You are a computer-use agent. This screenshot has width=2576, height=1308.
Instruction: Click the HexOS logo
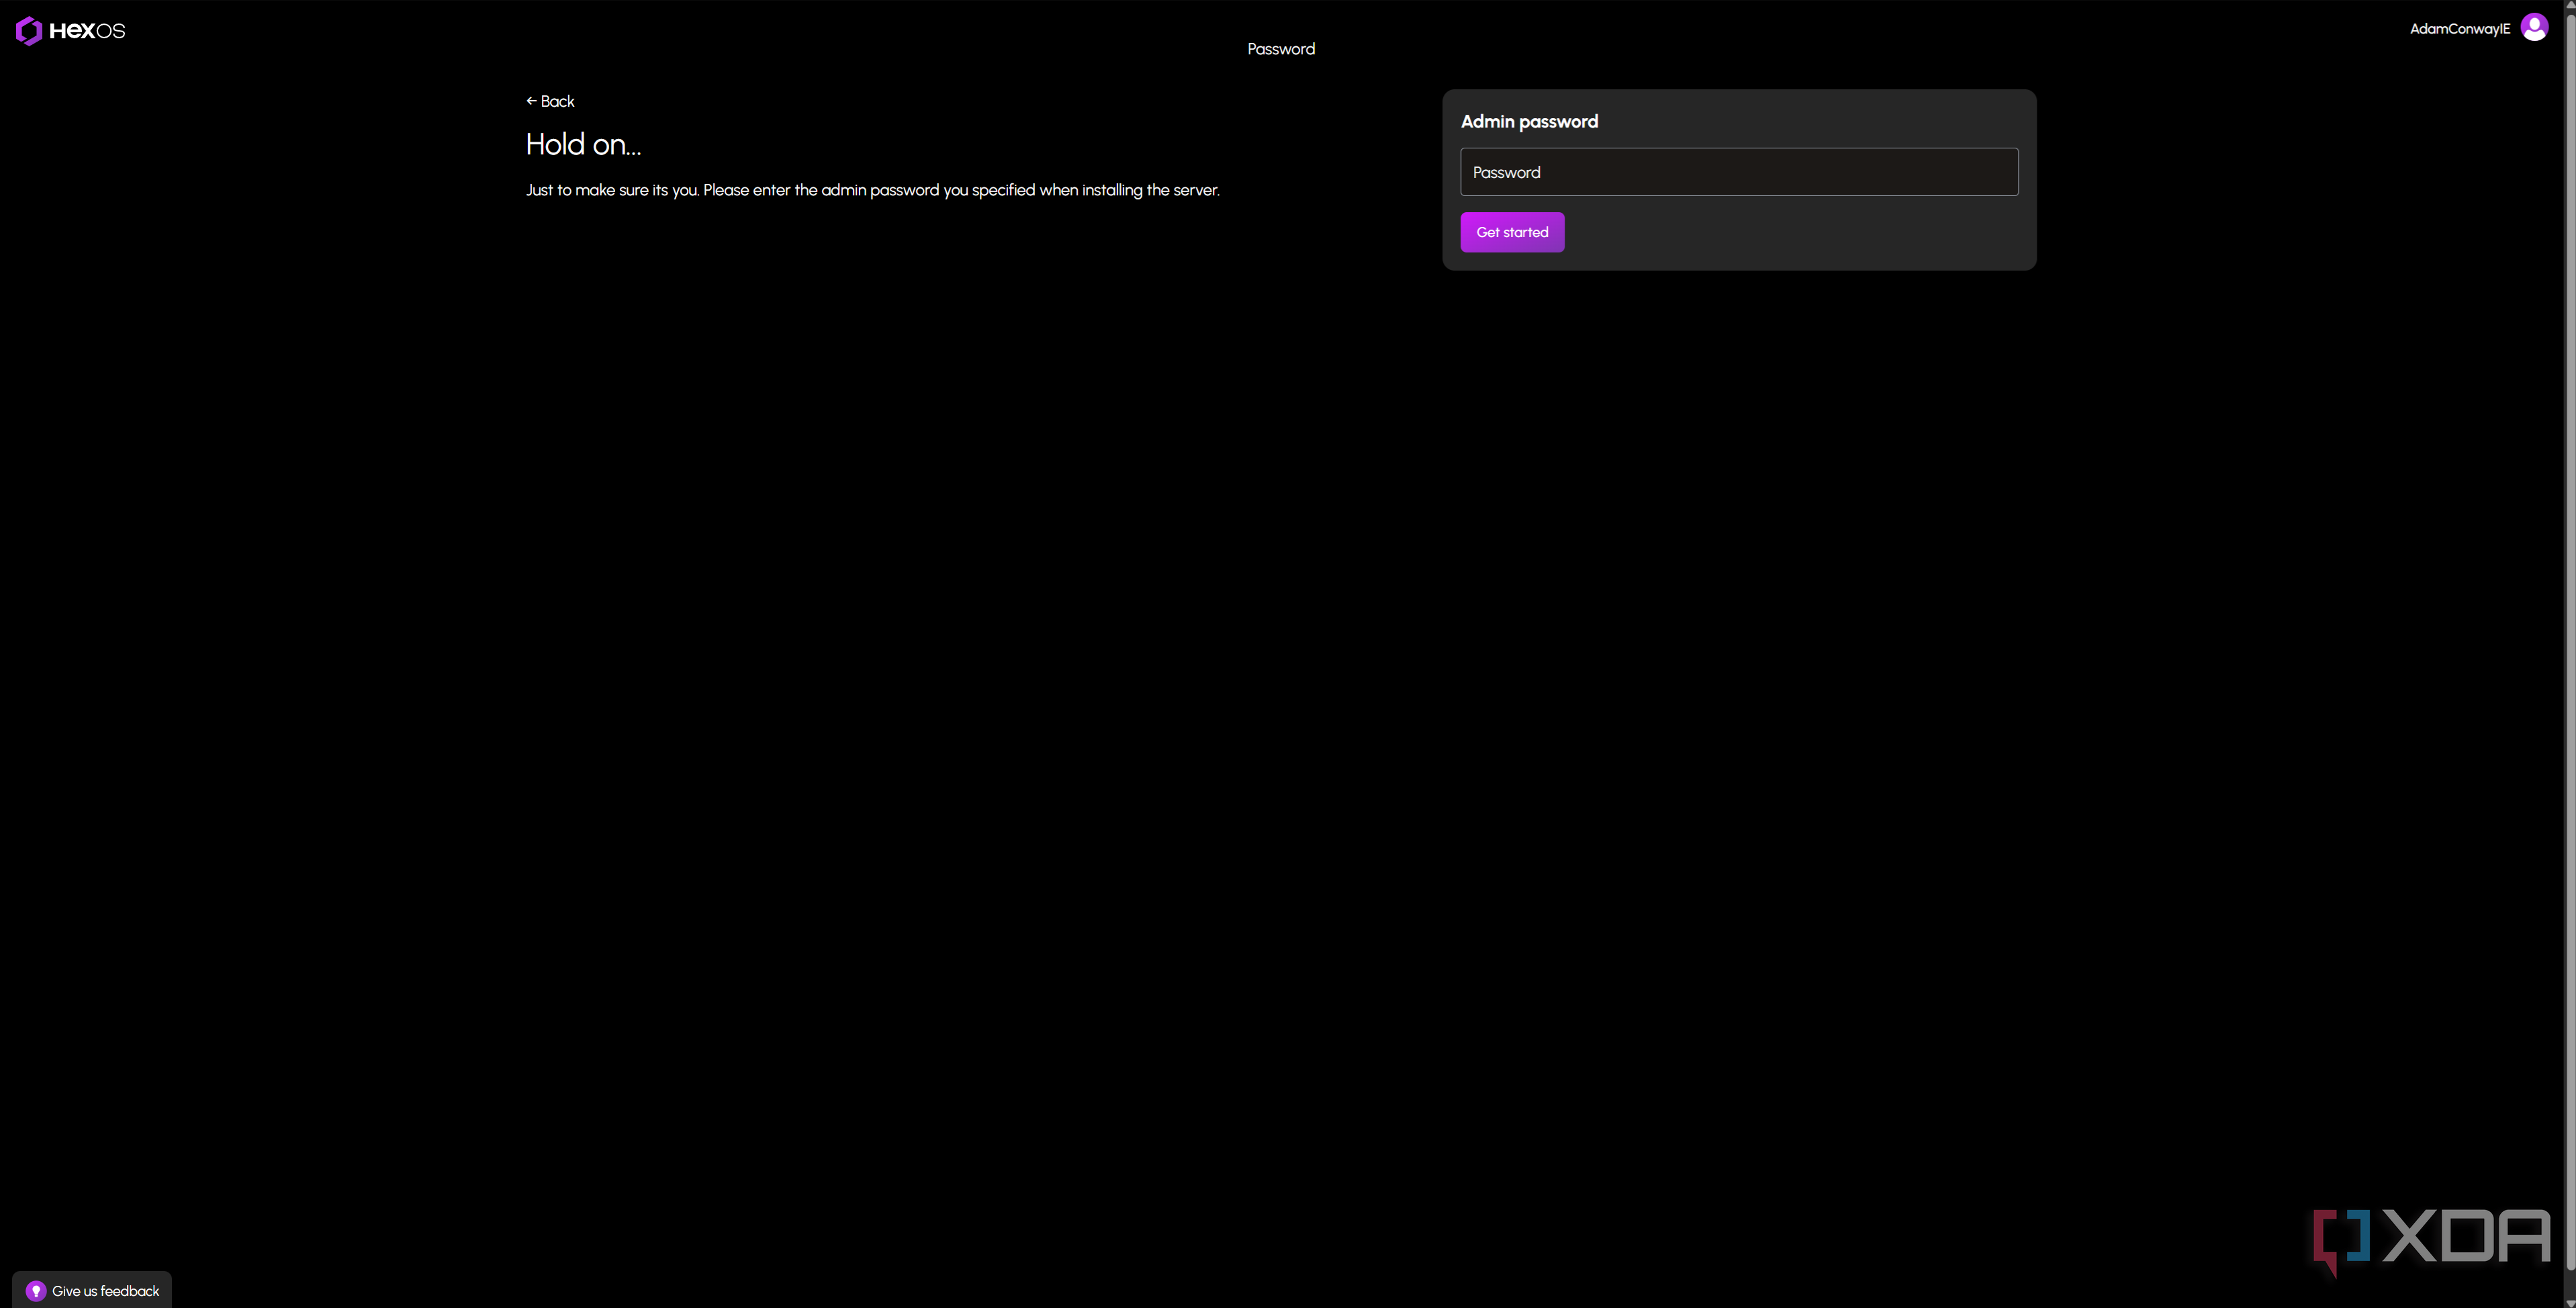click(70, 31)
